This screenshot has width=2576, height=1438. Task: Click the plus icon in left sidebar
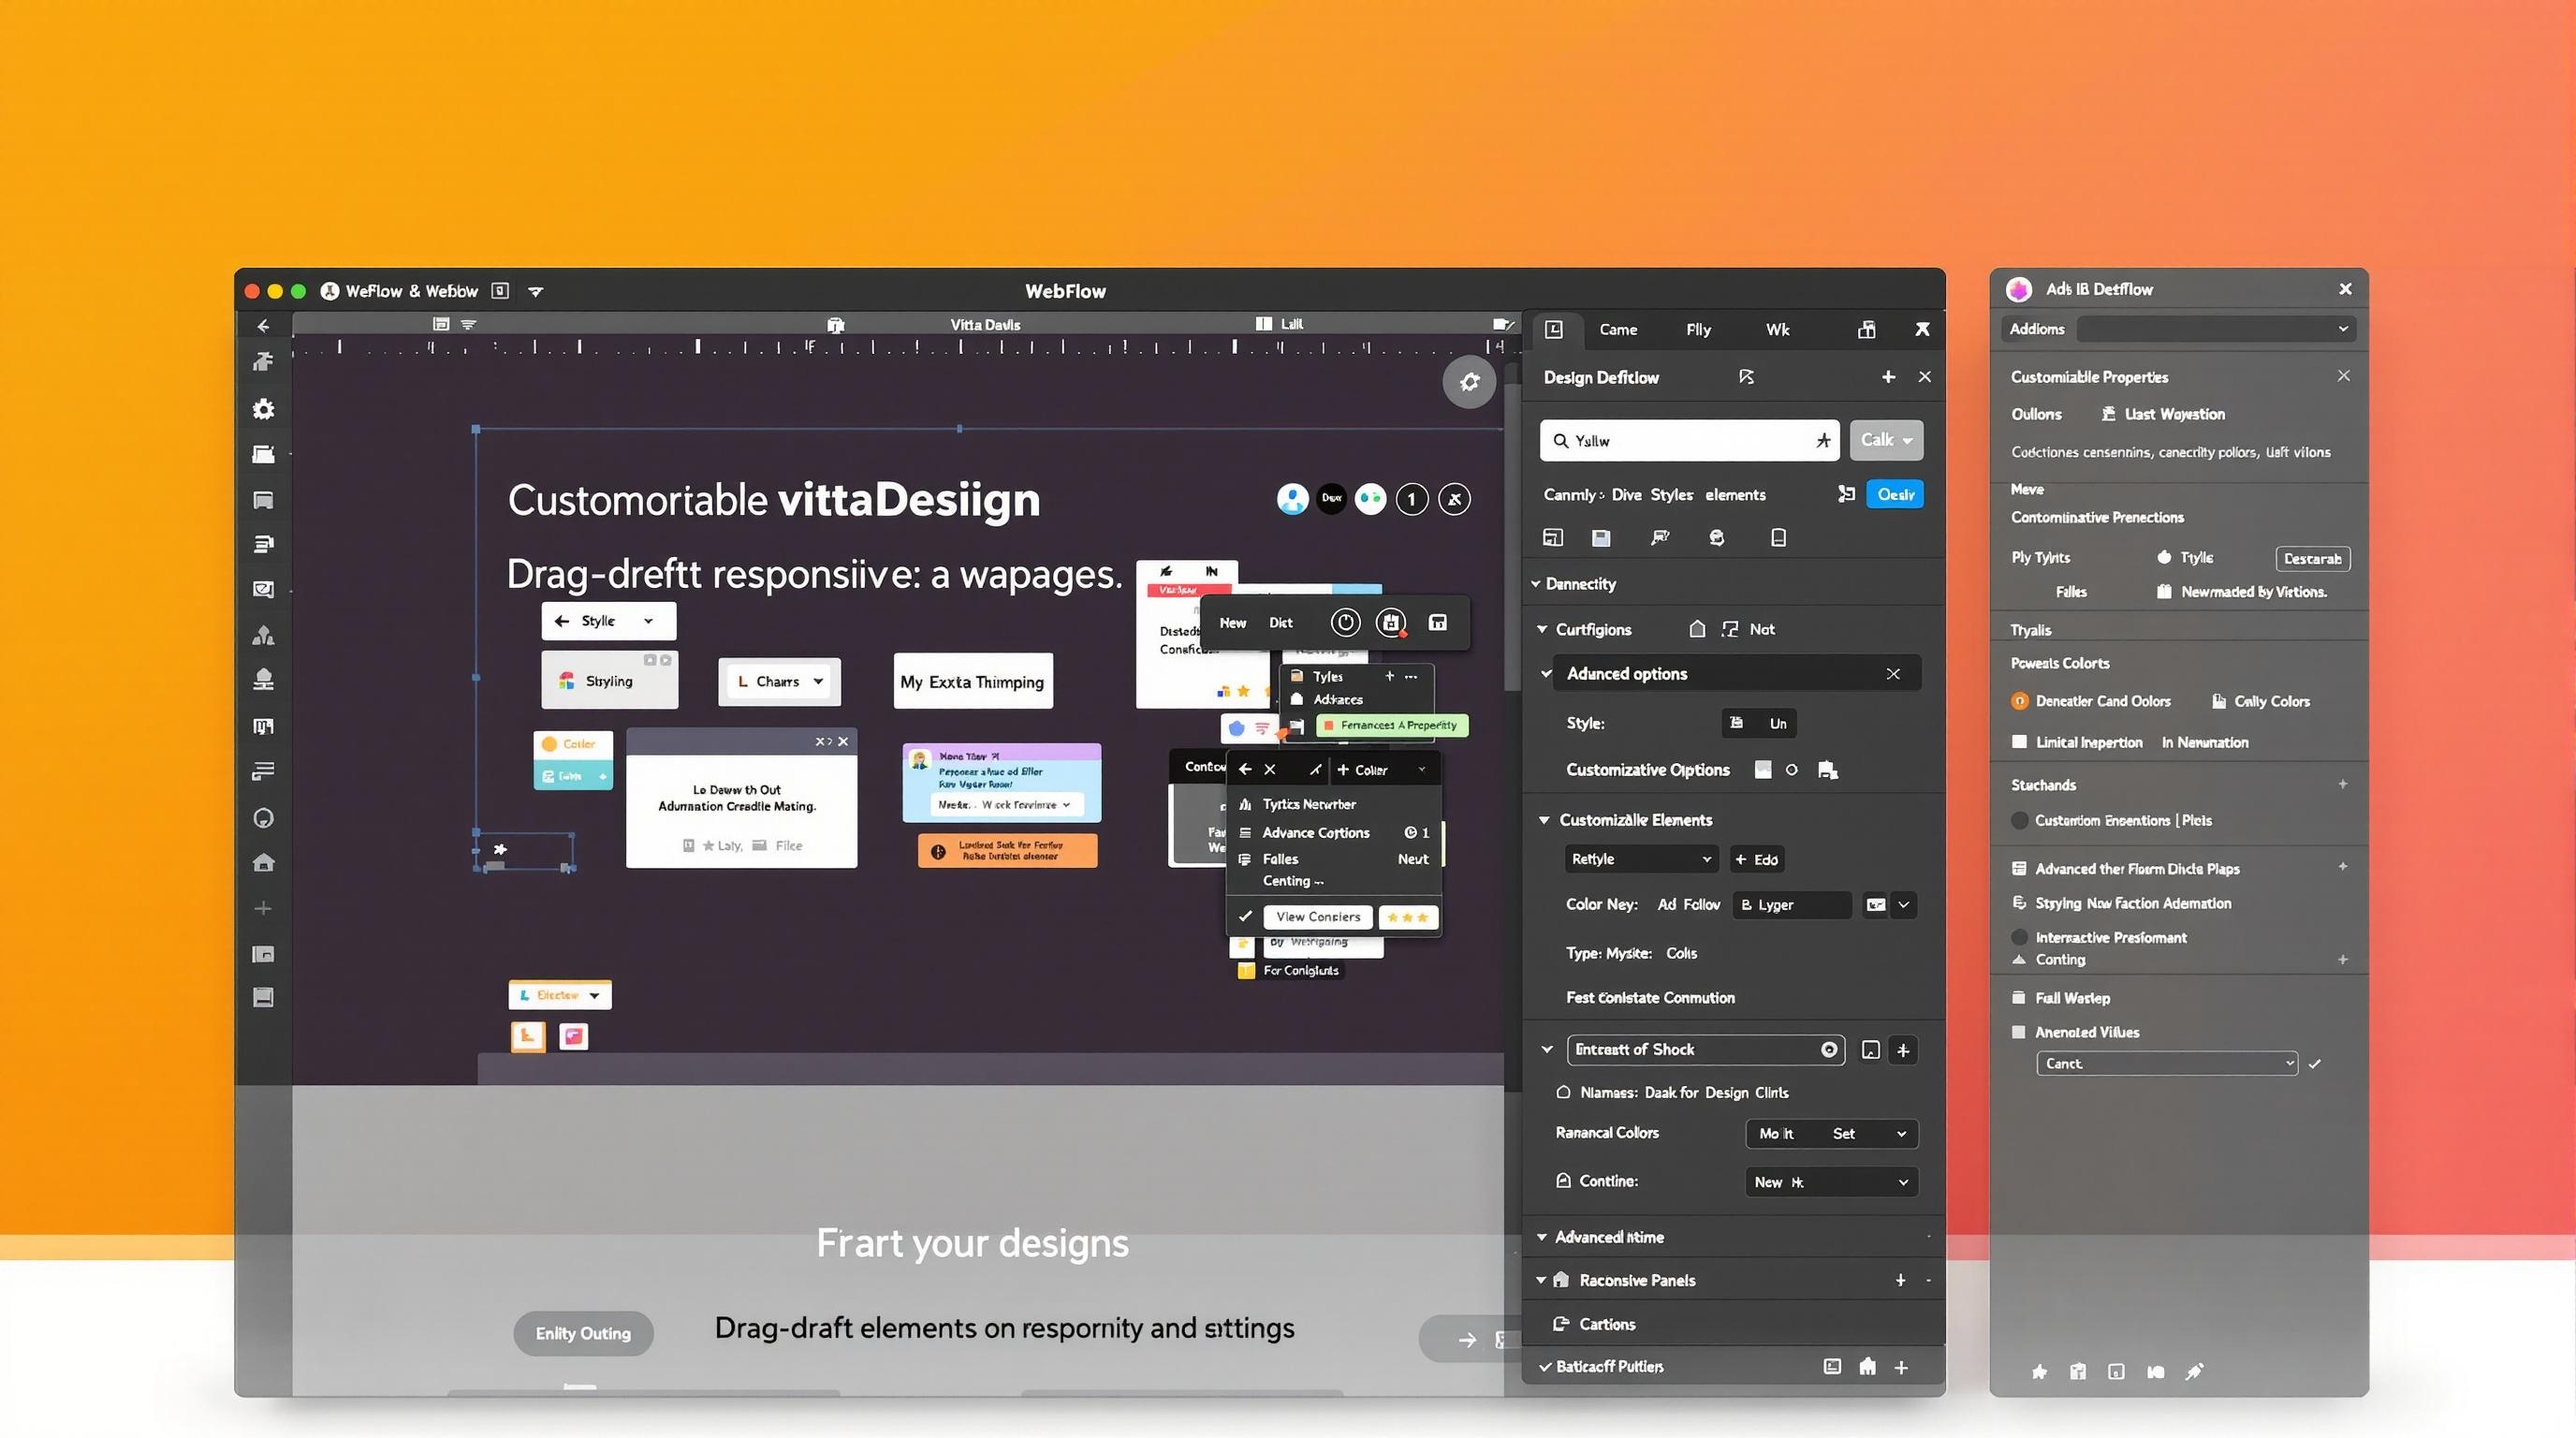263,908
